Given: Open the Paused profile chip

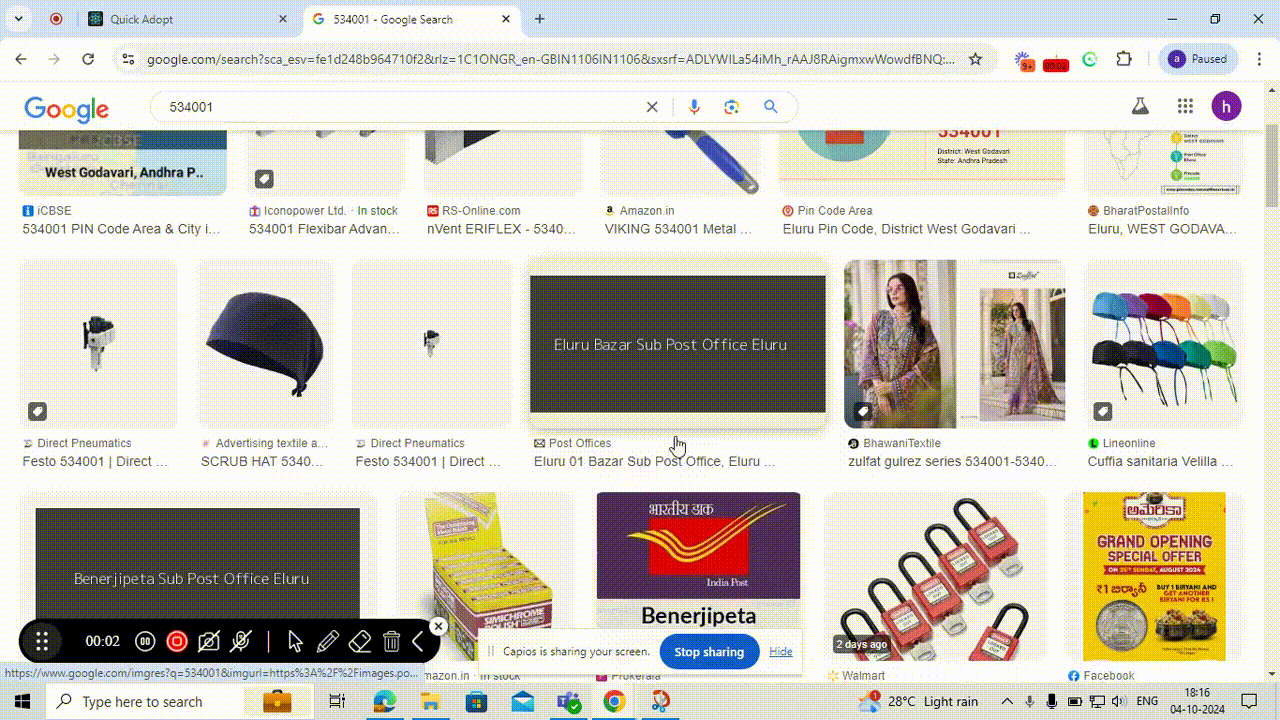Looking at the screenshot, I should (x=1198, y=59).
